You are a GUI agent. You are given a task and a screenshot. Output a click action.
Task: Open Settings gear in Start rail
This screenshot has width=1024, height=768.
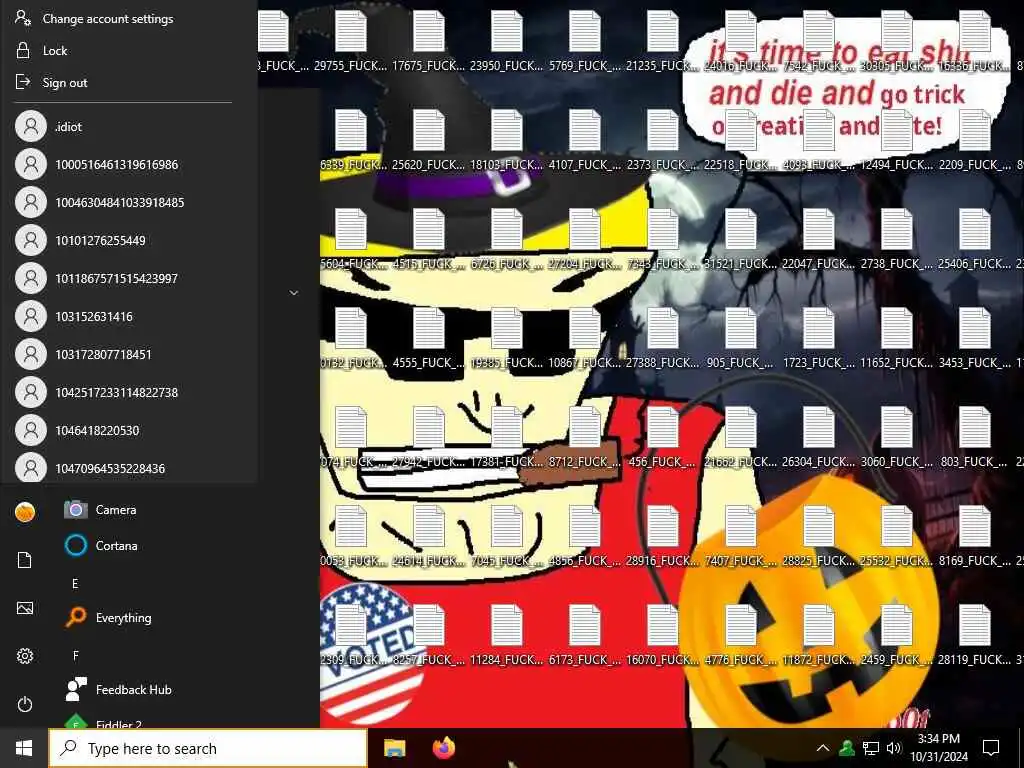click(x=25, y=656)
